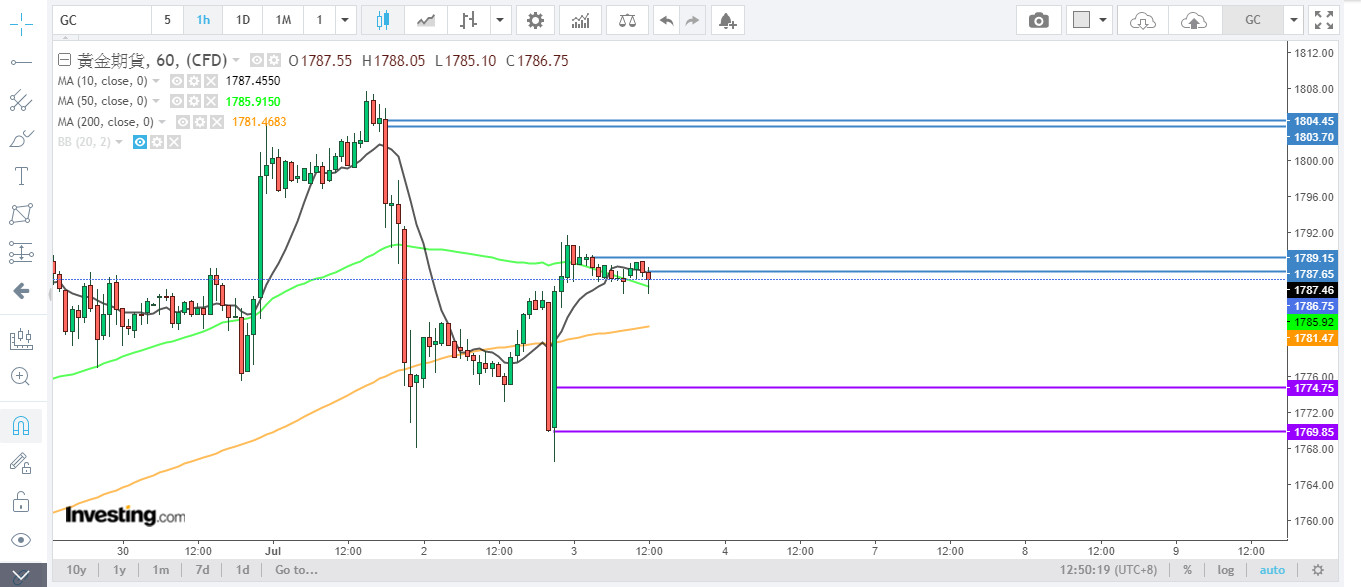Expand MA (200, close, 0) options arrow

[x=163, y=122]
